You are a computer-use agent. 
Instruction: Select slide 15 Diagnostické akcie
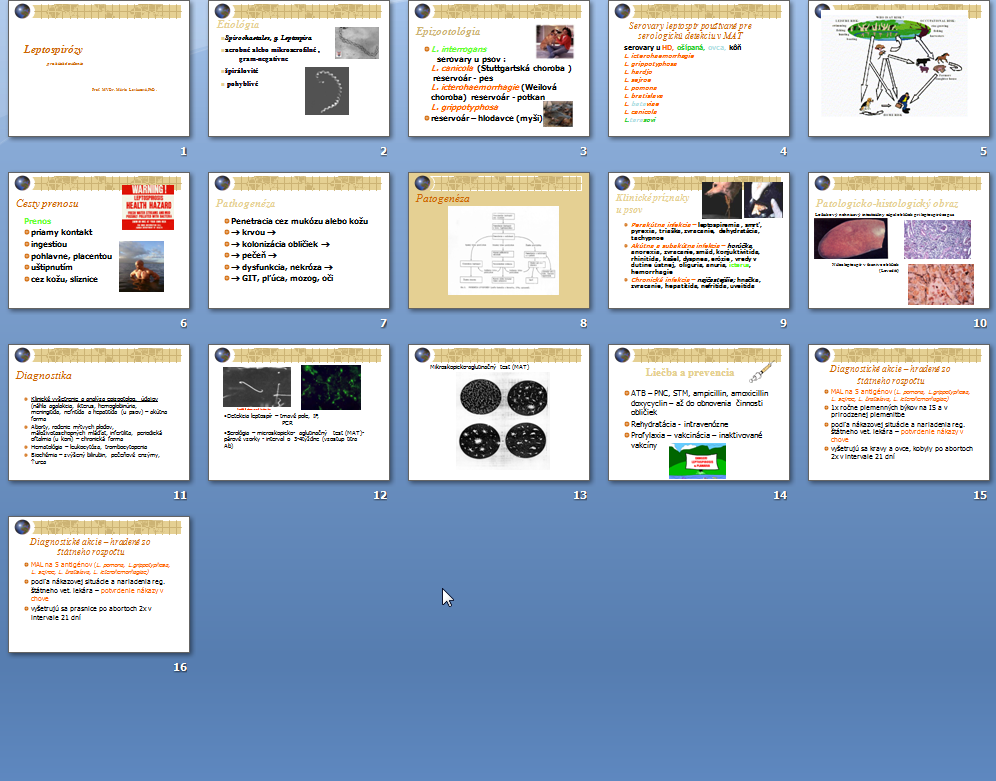click(x=898, y=413)
